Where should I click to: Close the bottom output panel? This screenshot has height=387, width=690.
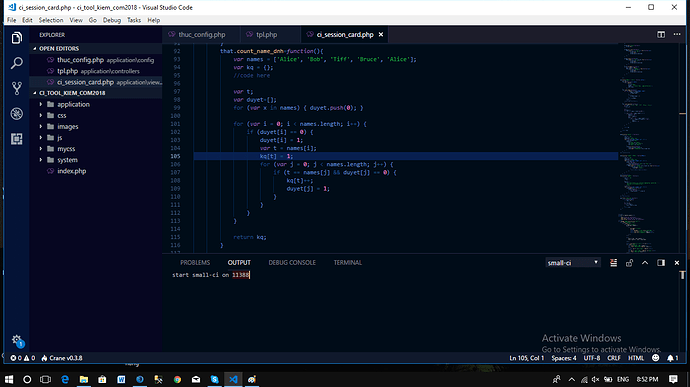(x=677, y=263)
